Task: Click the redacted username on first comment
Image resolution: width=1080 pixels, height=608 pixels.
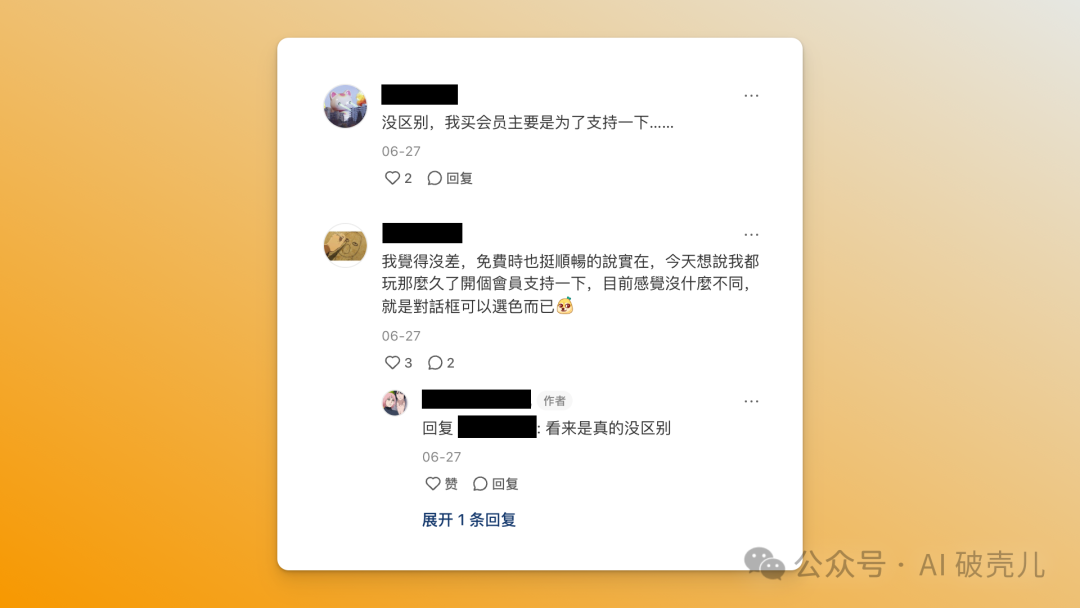Action: (x=419, y=94)
